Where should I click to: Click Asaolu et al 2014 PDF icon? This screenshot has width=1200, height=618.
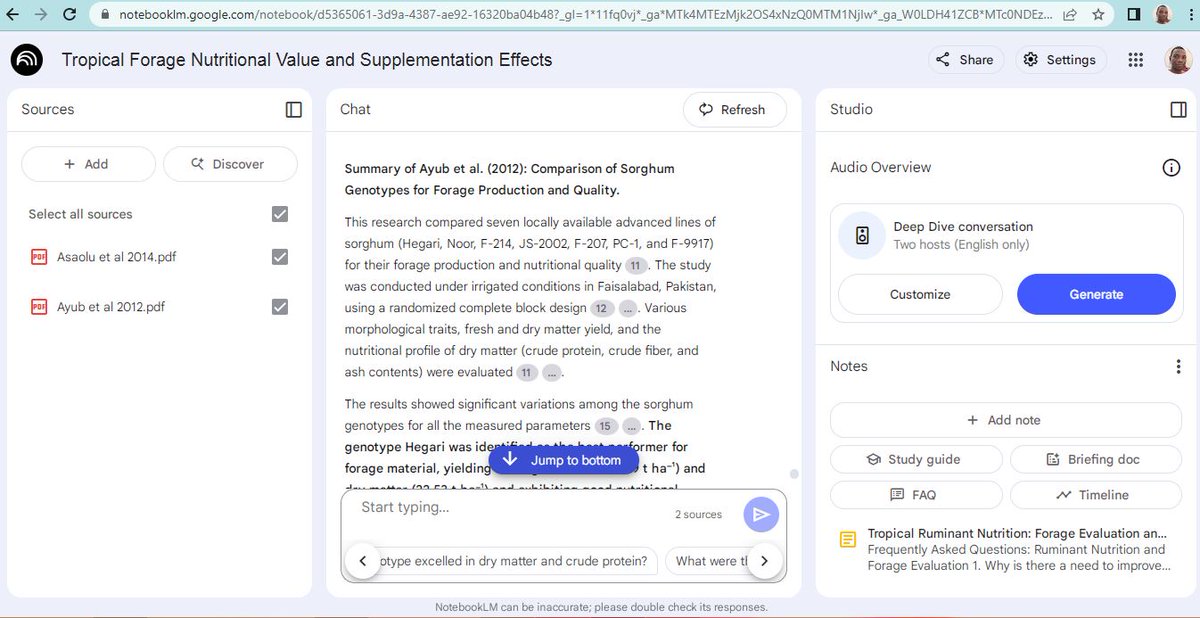click(39, 257)
